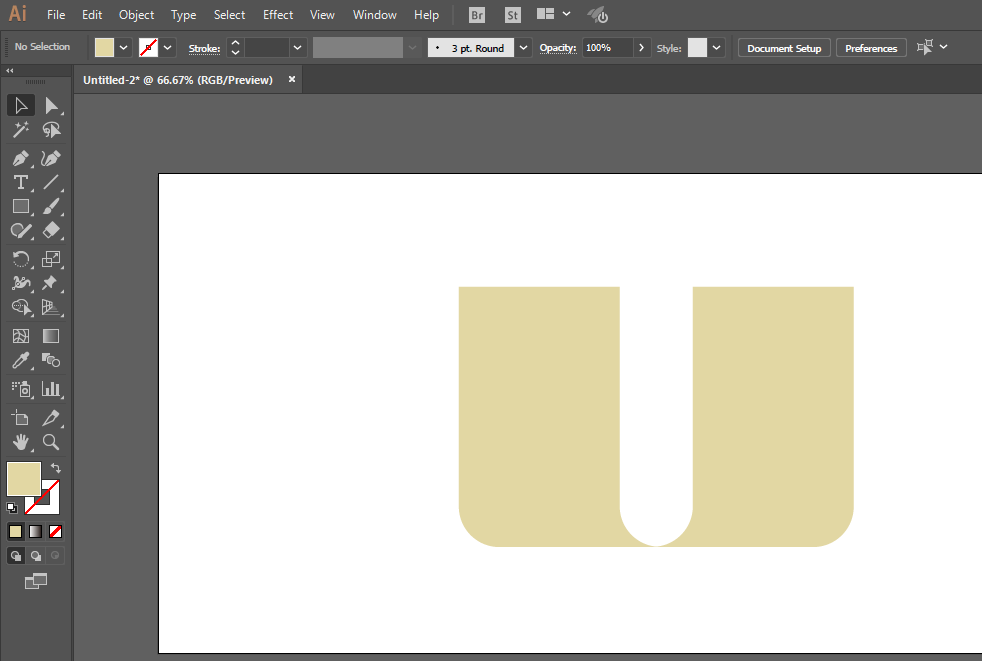Click the large fill color swatch in toolbox
This screenshot has height=661, width=982.
(24, 479)
